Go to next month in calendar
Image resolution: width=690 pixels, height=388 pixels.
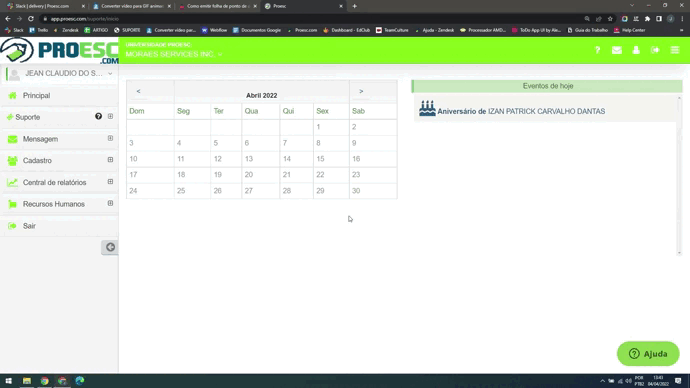tap(361, 92)
